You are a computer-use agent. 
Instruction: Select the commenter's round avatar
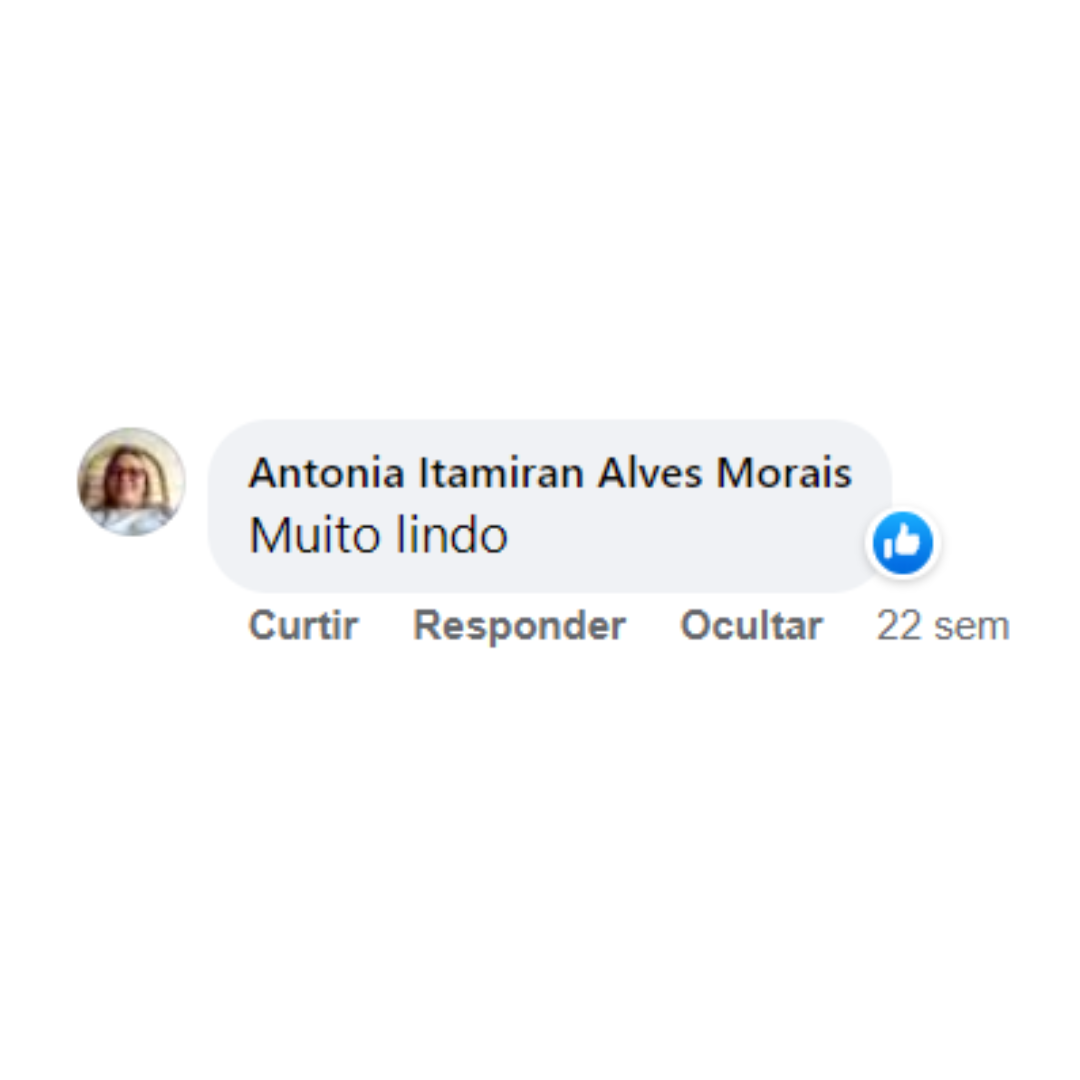point(131,481)
